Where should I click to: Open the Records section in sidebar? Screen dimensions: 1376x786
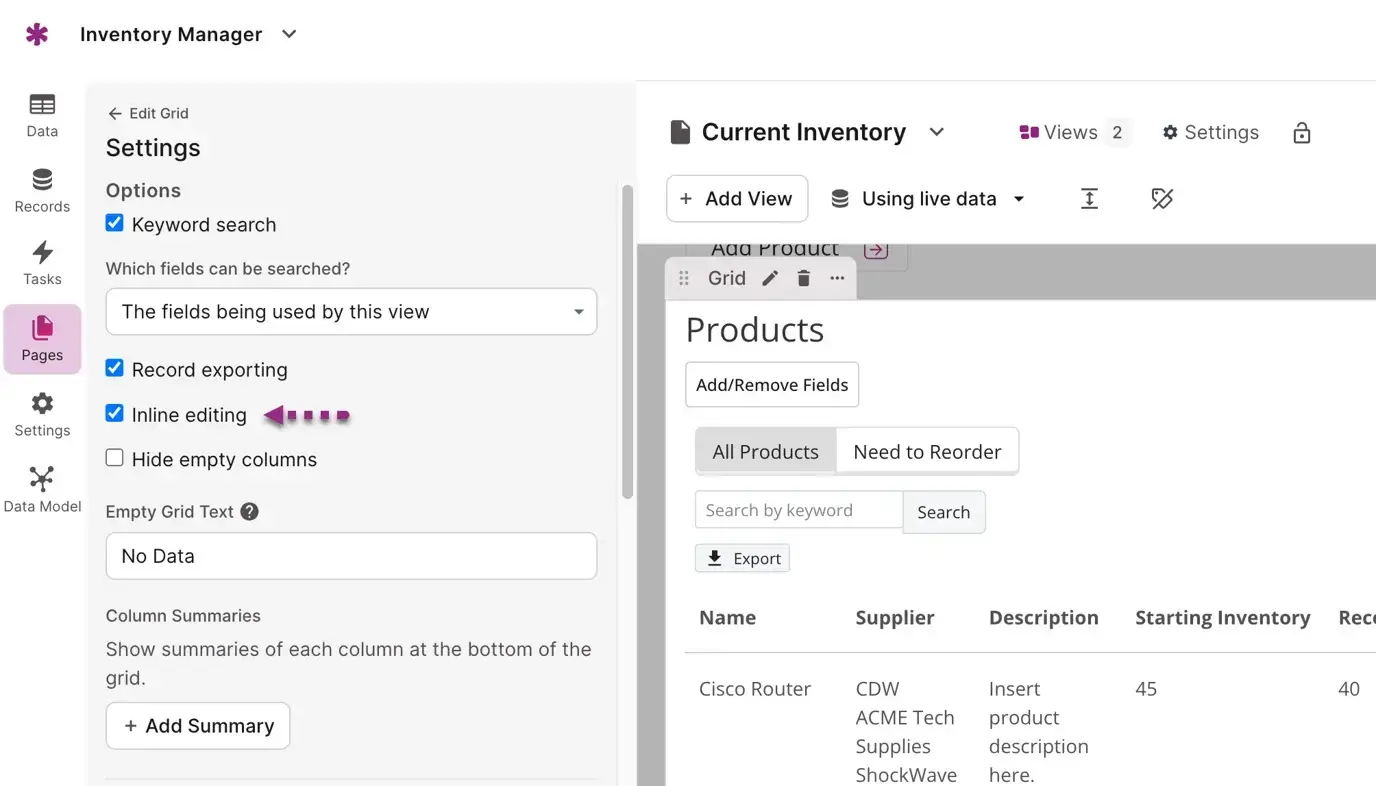pos(42,190)
